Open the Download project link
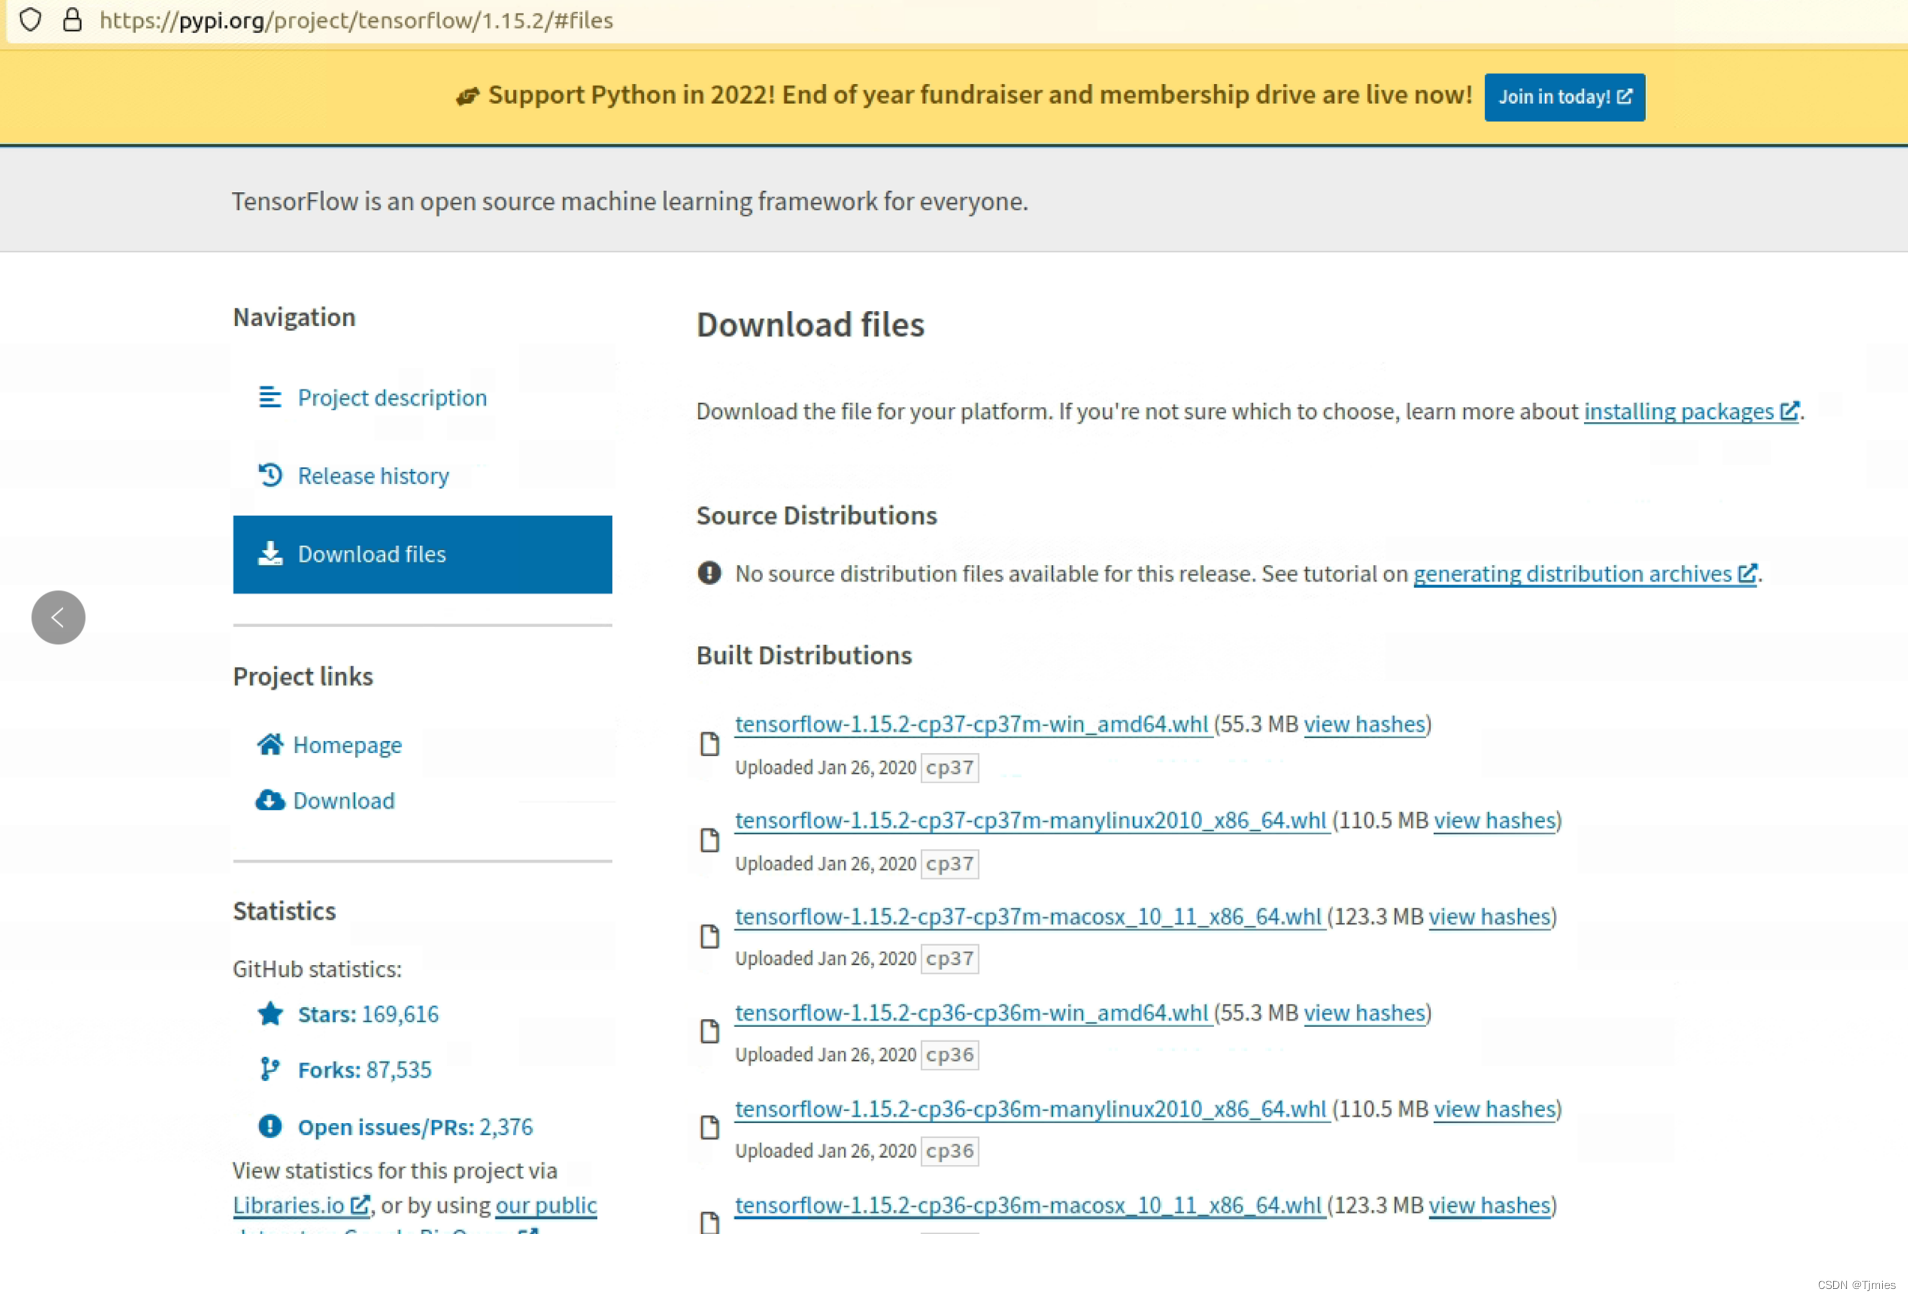 tap(344, 802)
